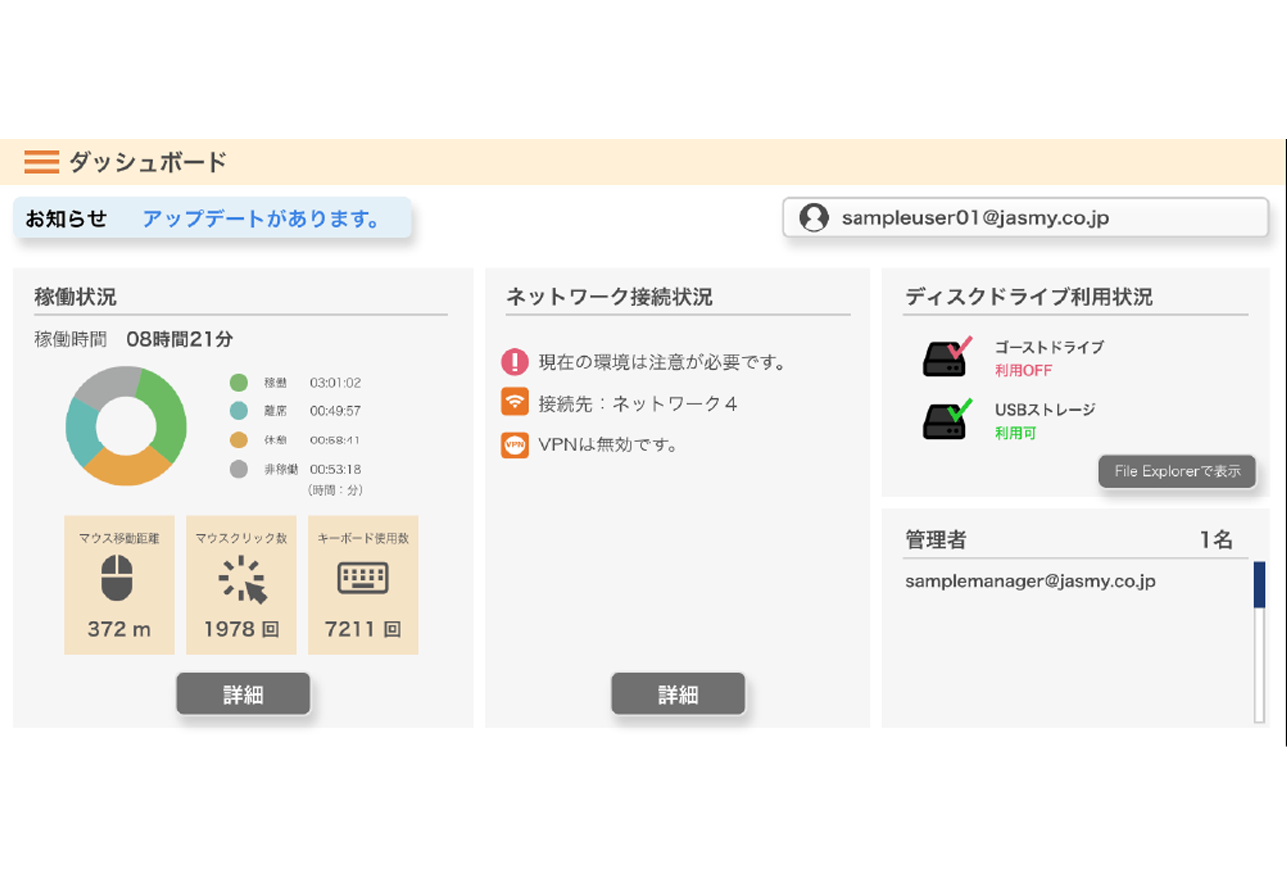Click the 372 m mouse distance value
The height and width of the screenshot is (886, 1287).
pyautogui.click(x=119, y=629)
